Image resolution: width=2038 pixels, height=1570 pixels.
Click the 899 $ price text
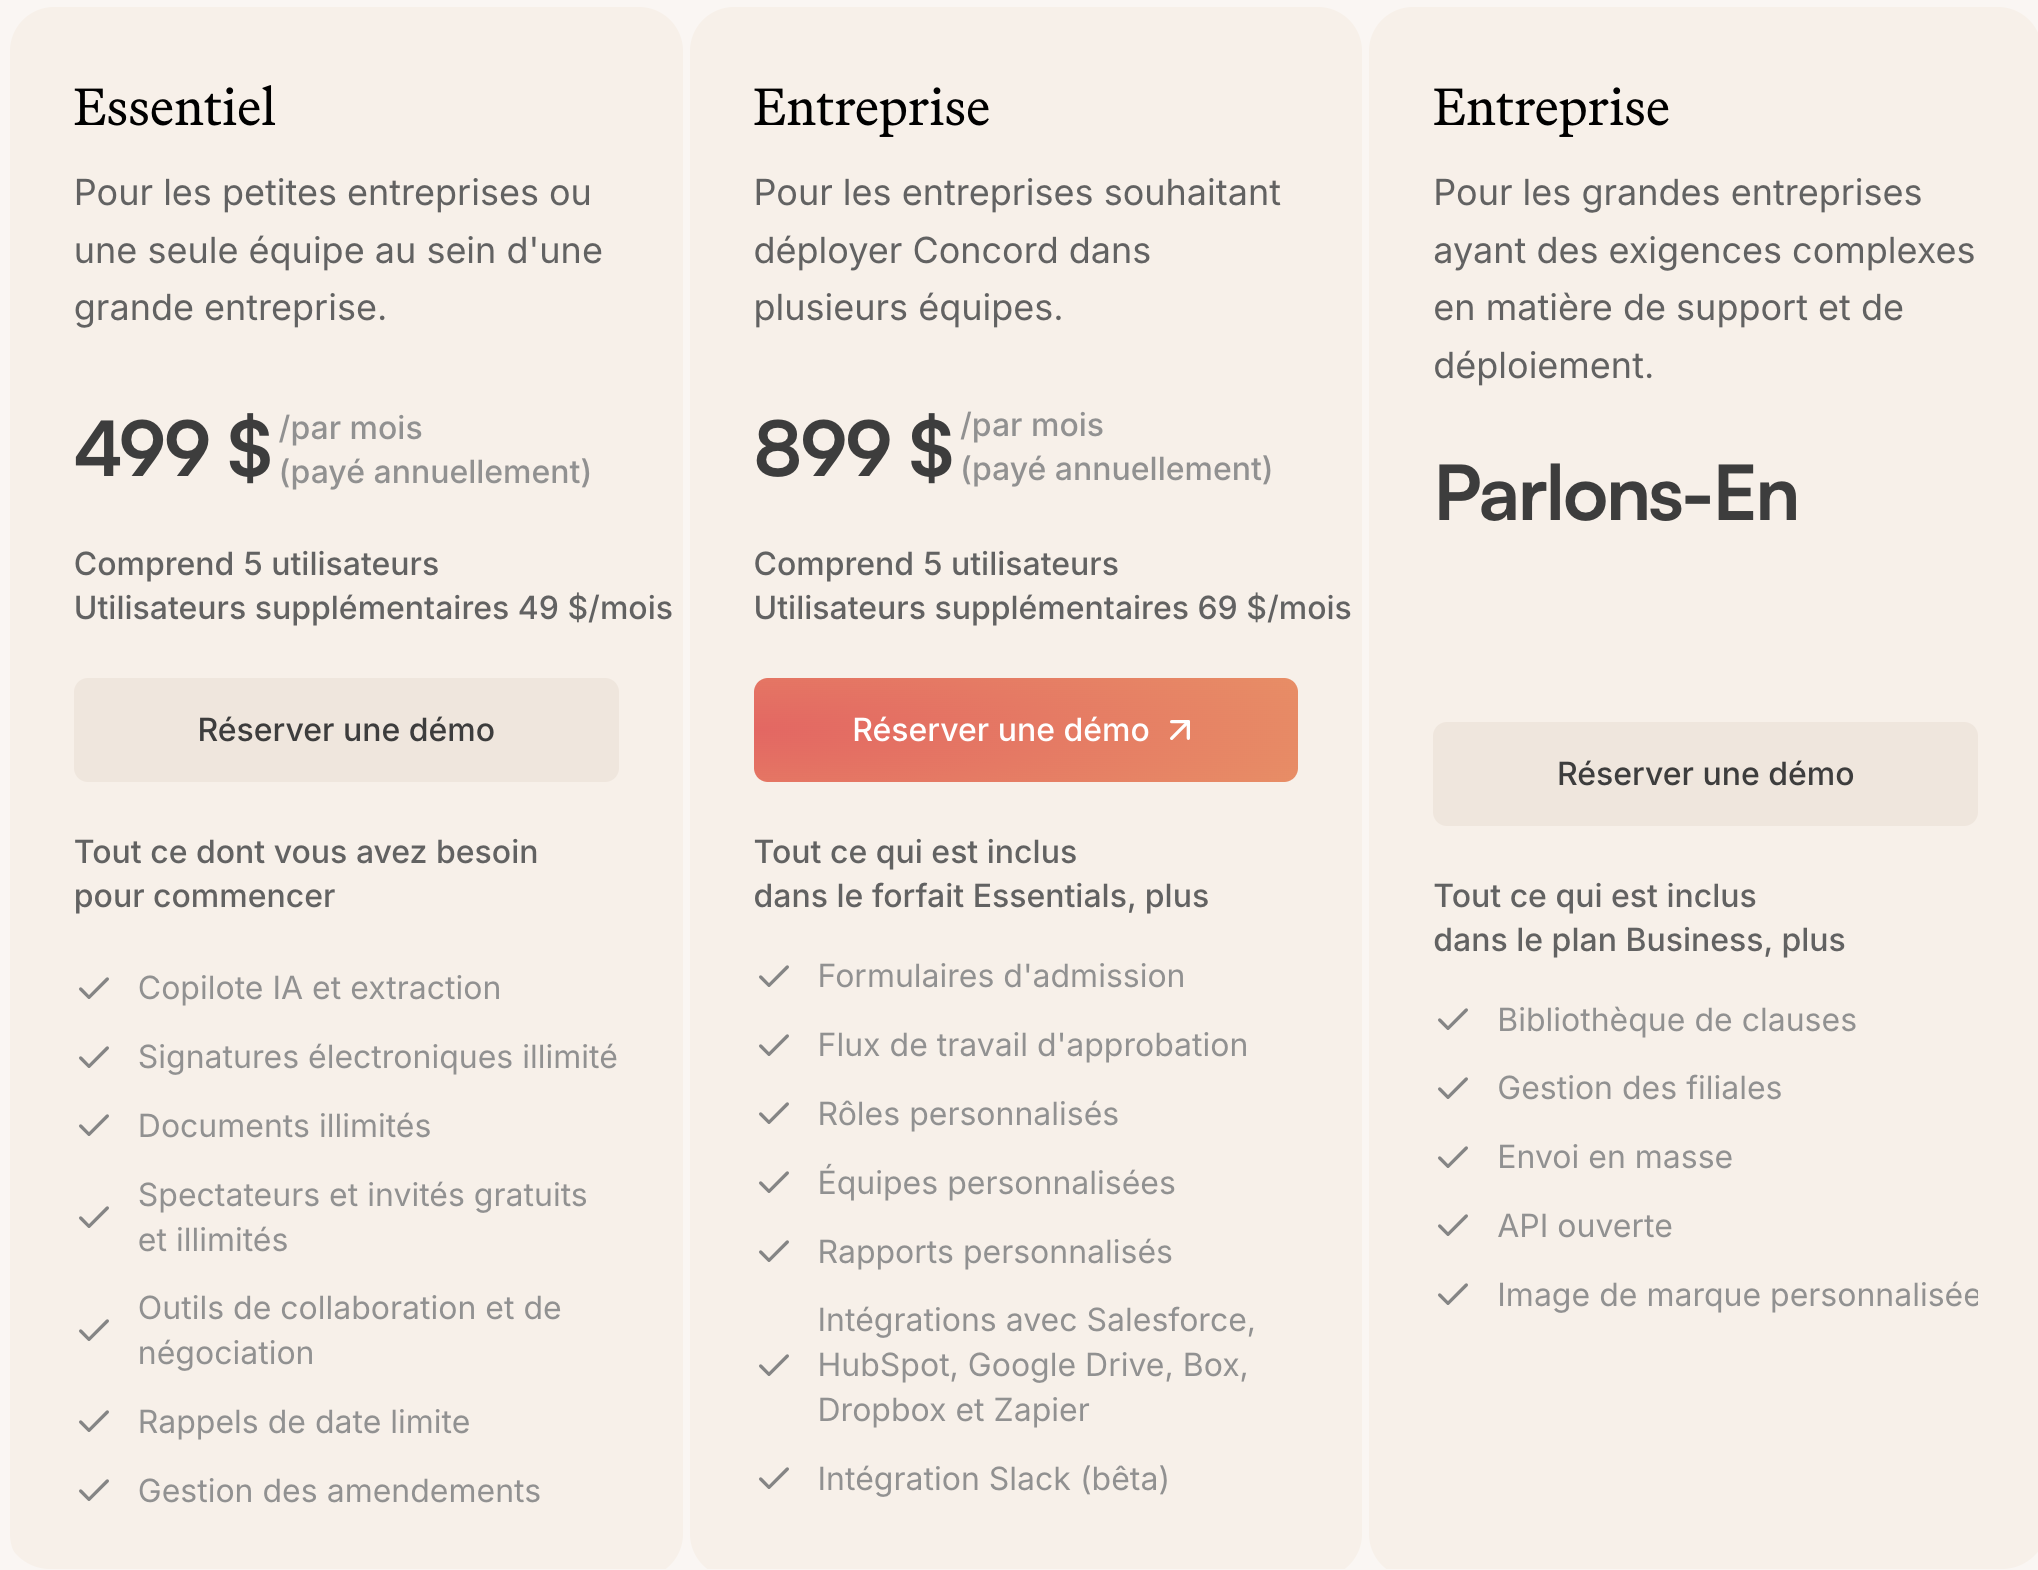(x=852, y=449)
